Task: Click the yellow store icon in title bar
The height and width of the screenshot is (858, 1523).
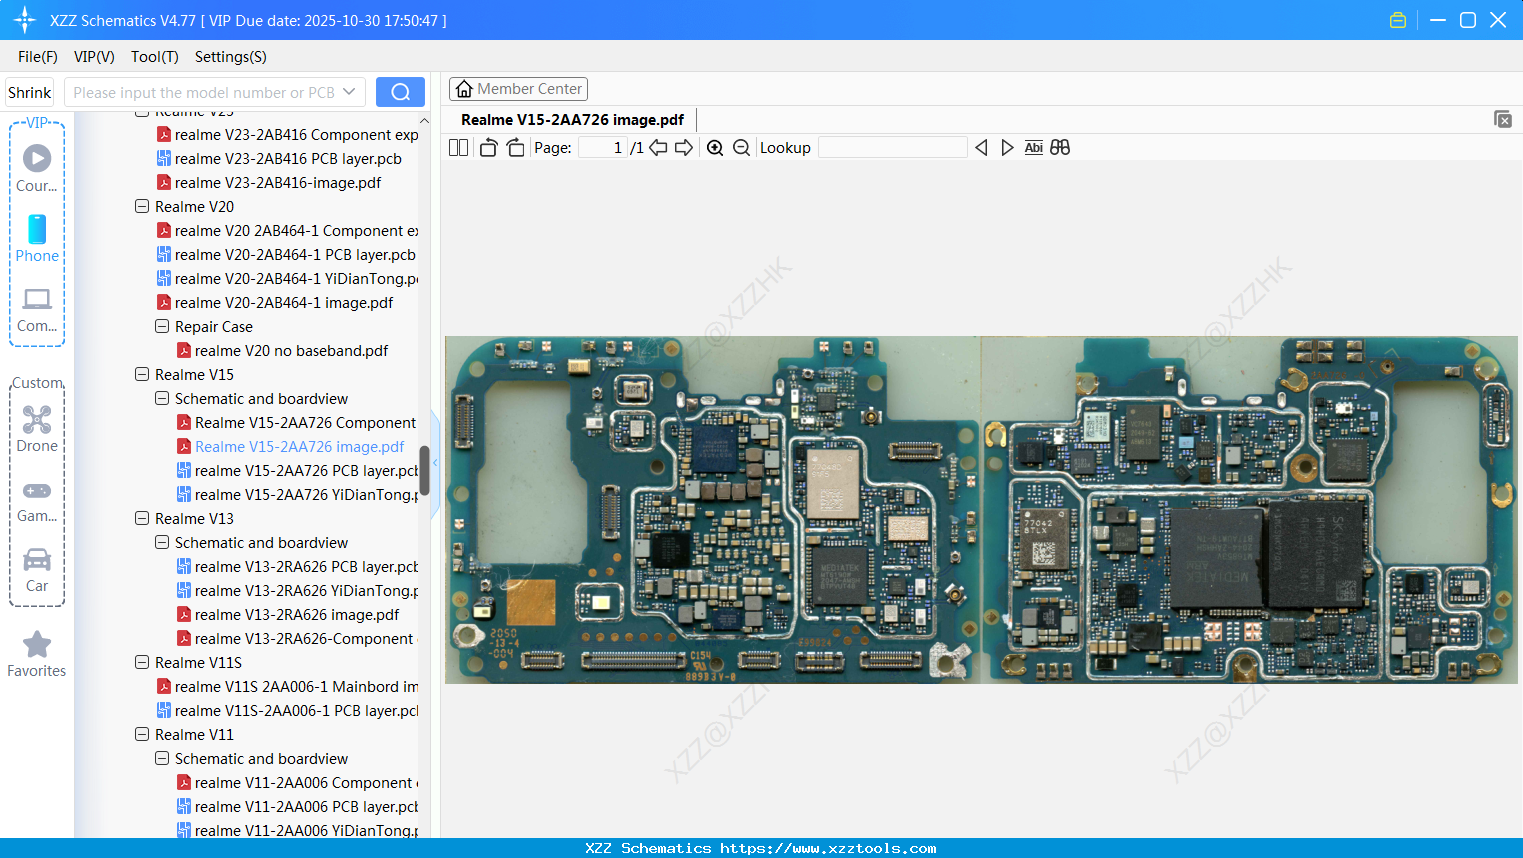Action: coord(1398,20)
